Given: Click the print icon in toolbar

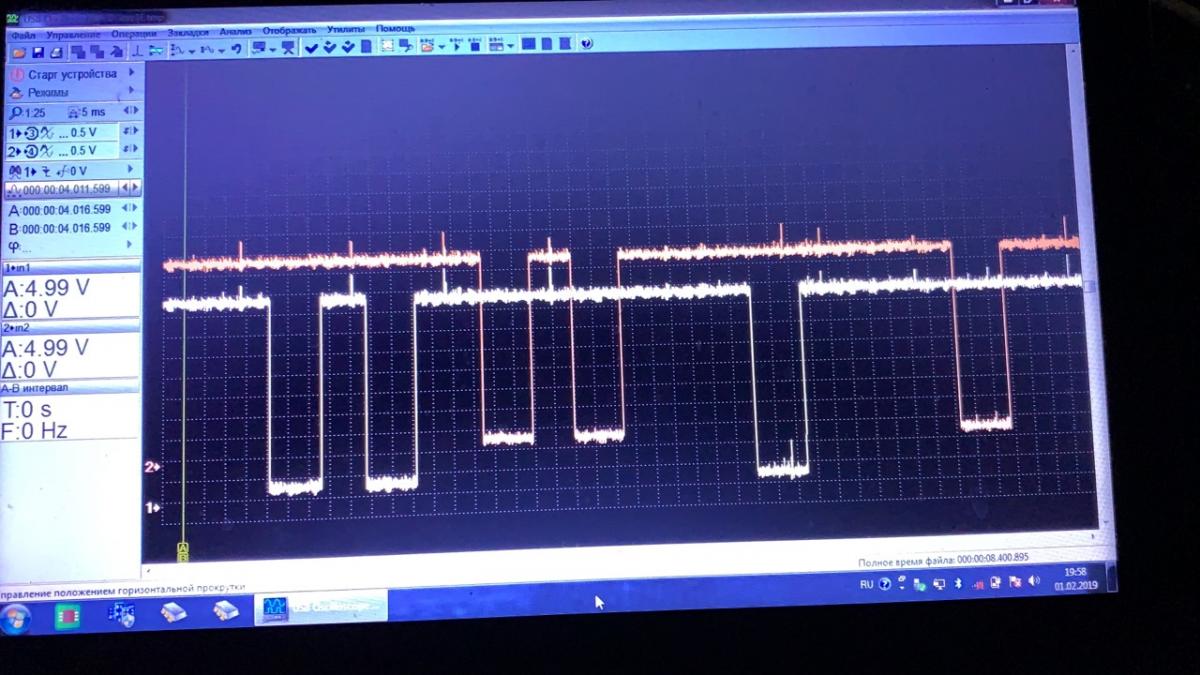Looking at the screenshot, I should (x=56, y=51).
